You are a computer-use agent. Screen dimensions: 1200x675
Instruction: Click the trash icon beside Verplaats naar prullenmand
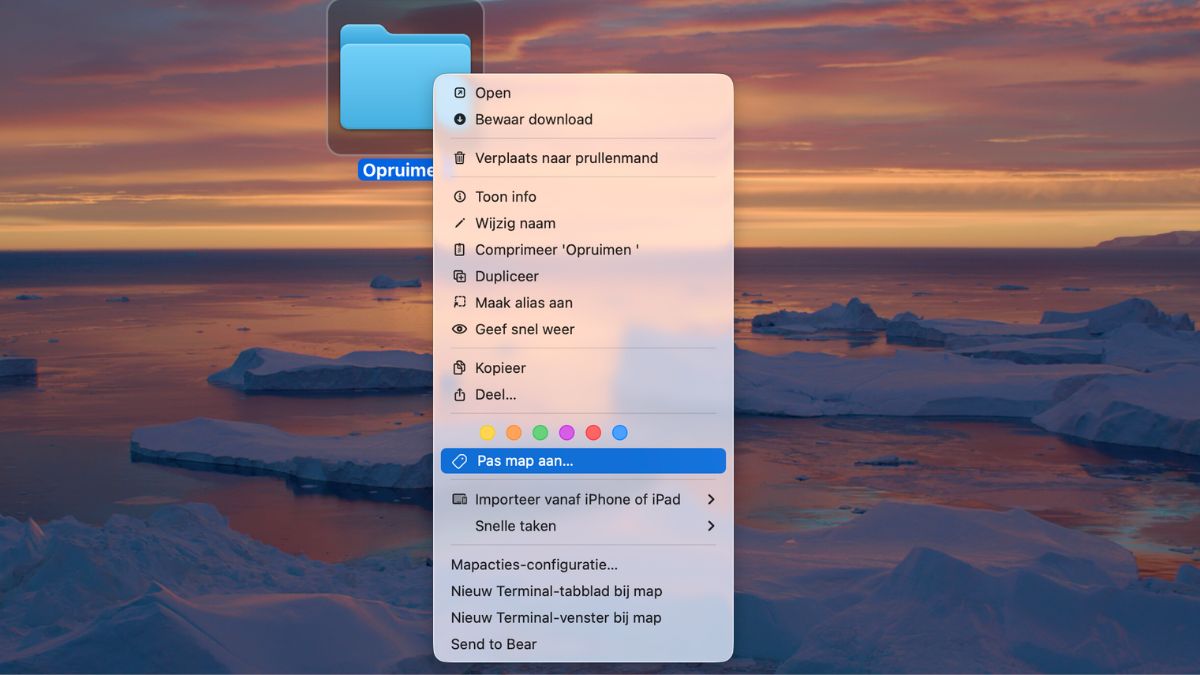coord(460,158)
